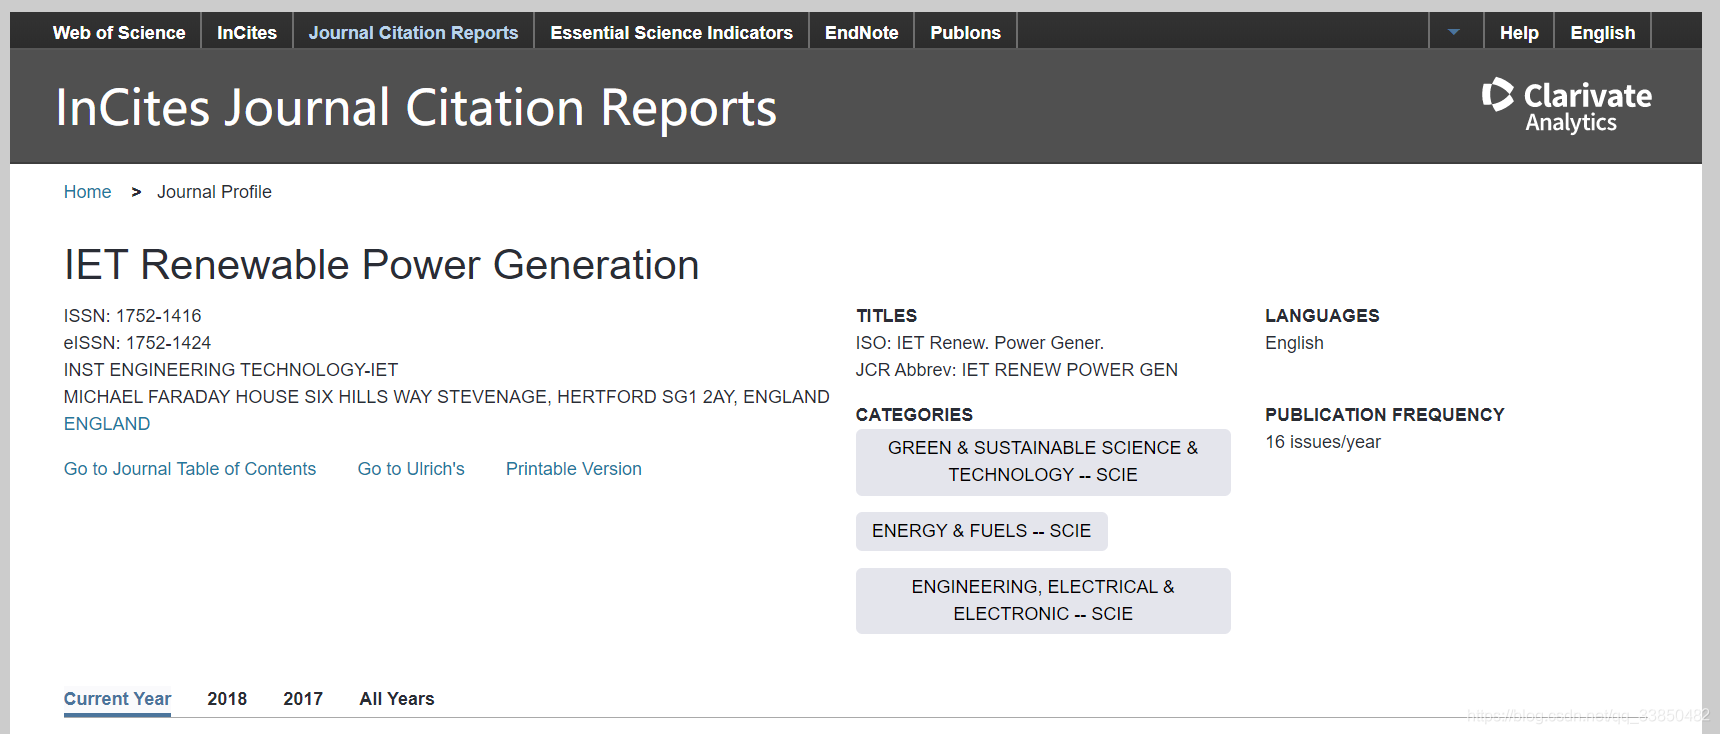Screen dimensions: 1720x734
Task: Select Energy & Fuels SCIE category
Action: point(982,531)
